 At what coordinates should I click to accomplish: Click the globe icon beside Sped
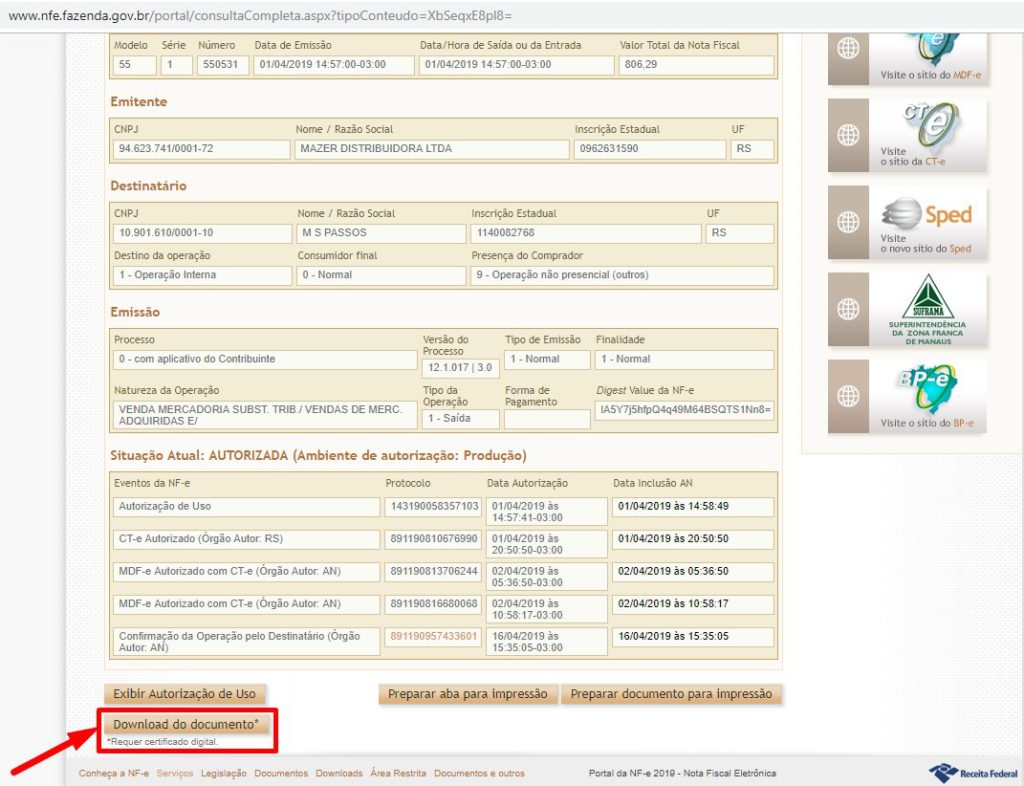click(848, 222)
